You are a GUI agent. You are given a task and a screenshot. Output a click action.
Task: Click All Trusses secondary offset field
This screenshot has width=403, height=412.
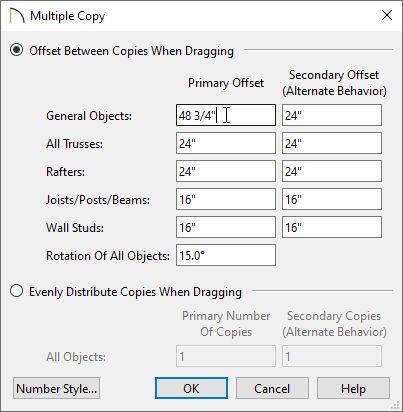coord(332,143)
